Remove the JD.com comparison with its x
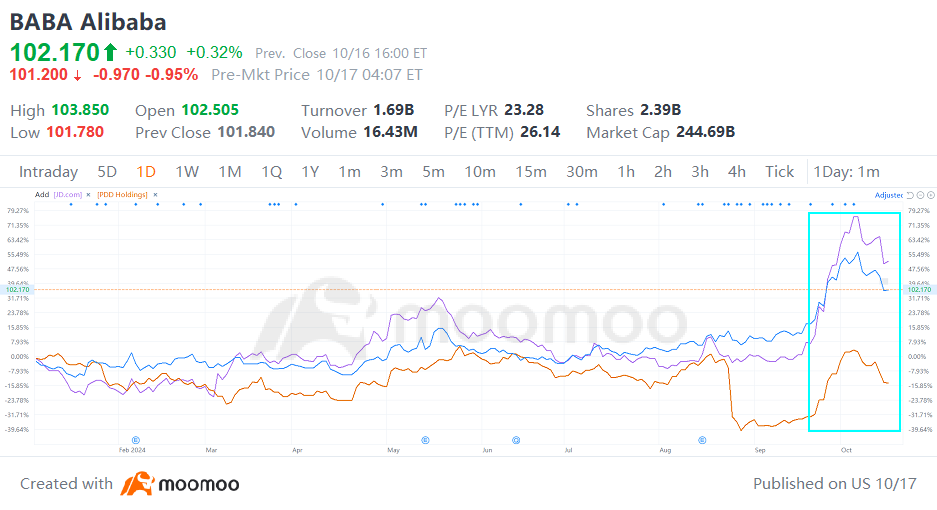This screenshot has height=510, width=937. click(x=88, y=195)
